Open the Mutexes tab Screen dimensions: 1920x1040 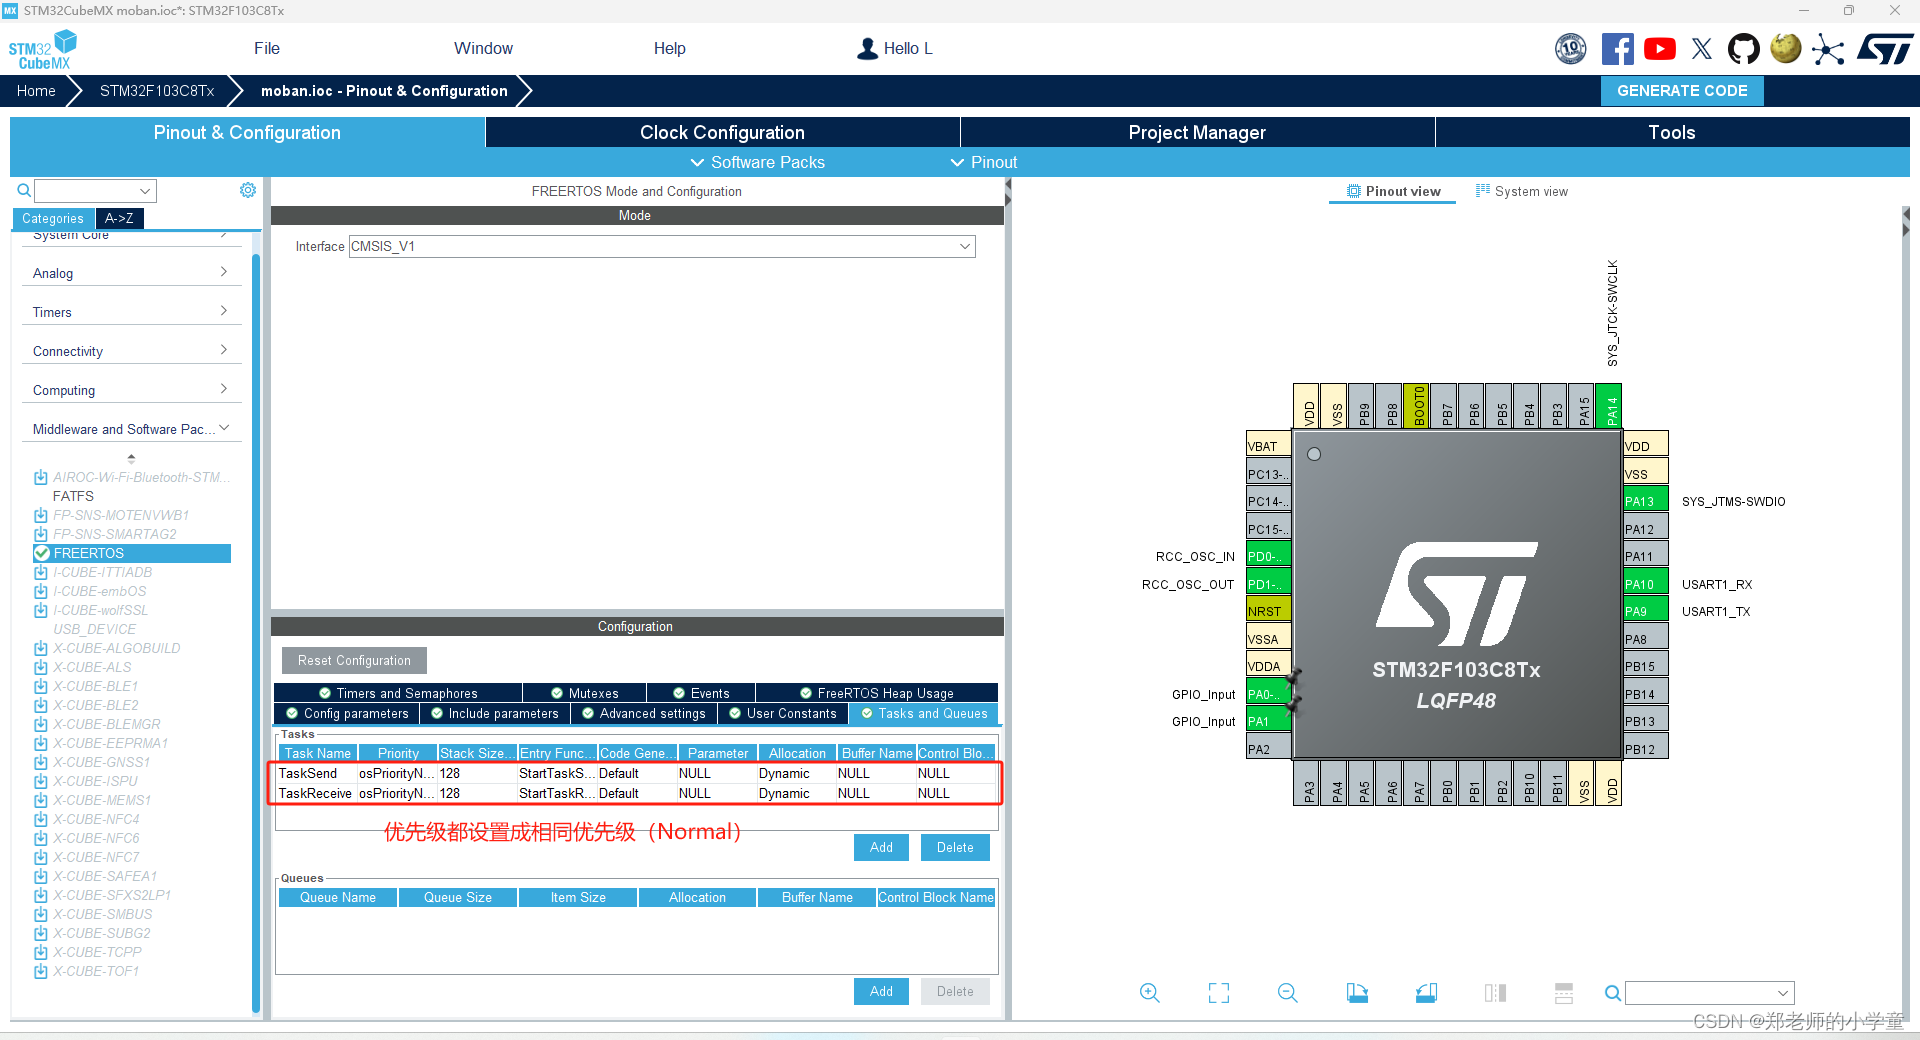[585, 693]
